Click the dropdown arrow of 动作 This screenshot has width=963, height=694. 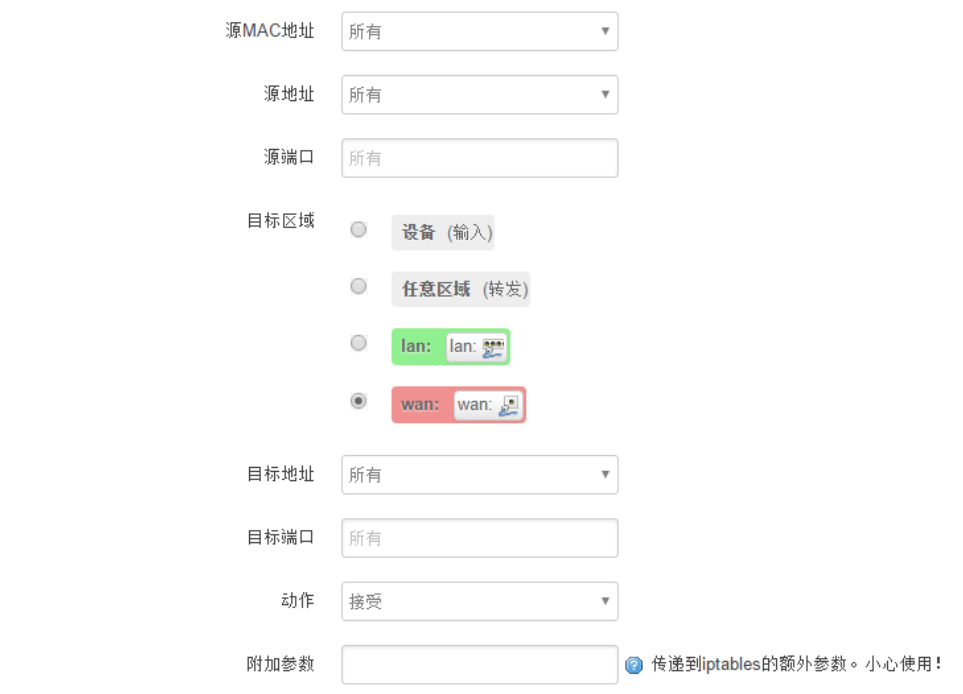click(x=605, y=601)
